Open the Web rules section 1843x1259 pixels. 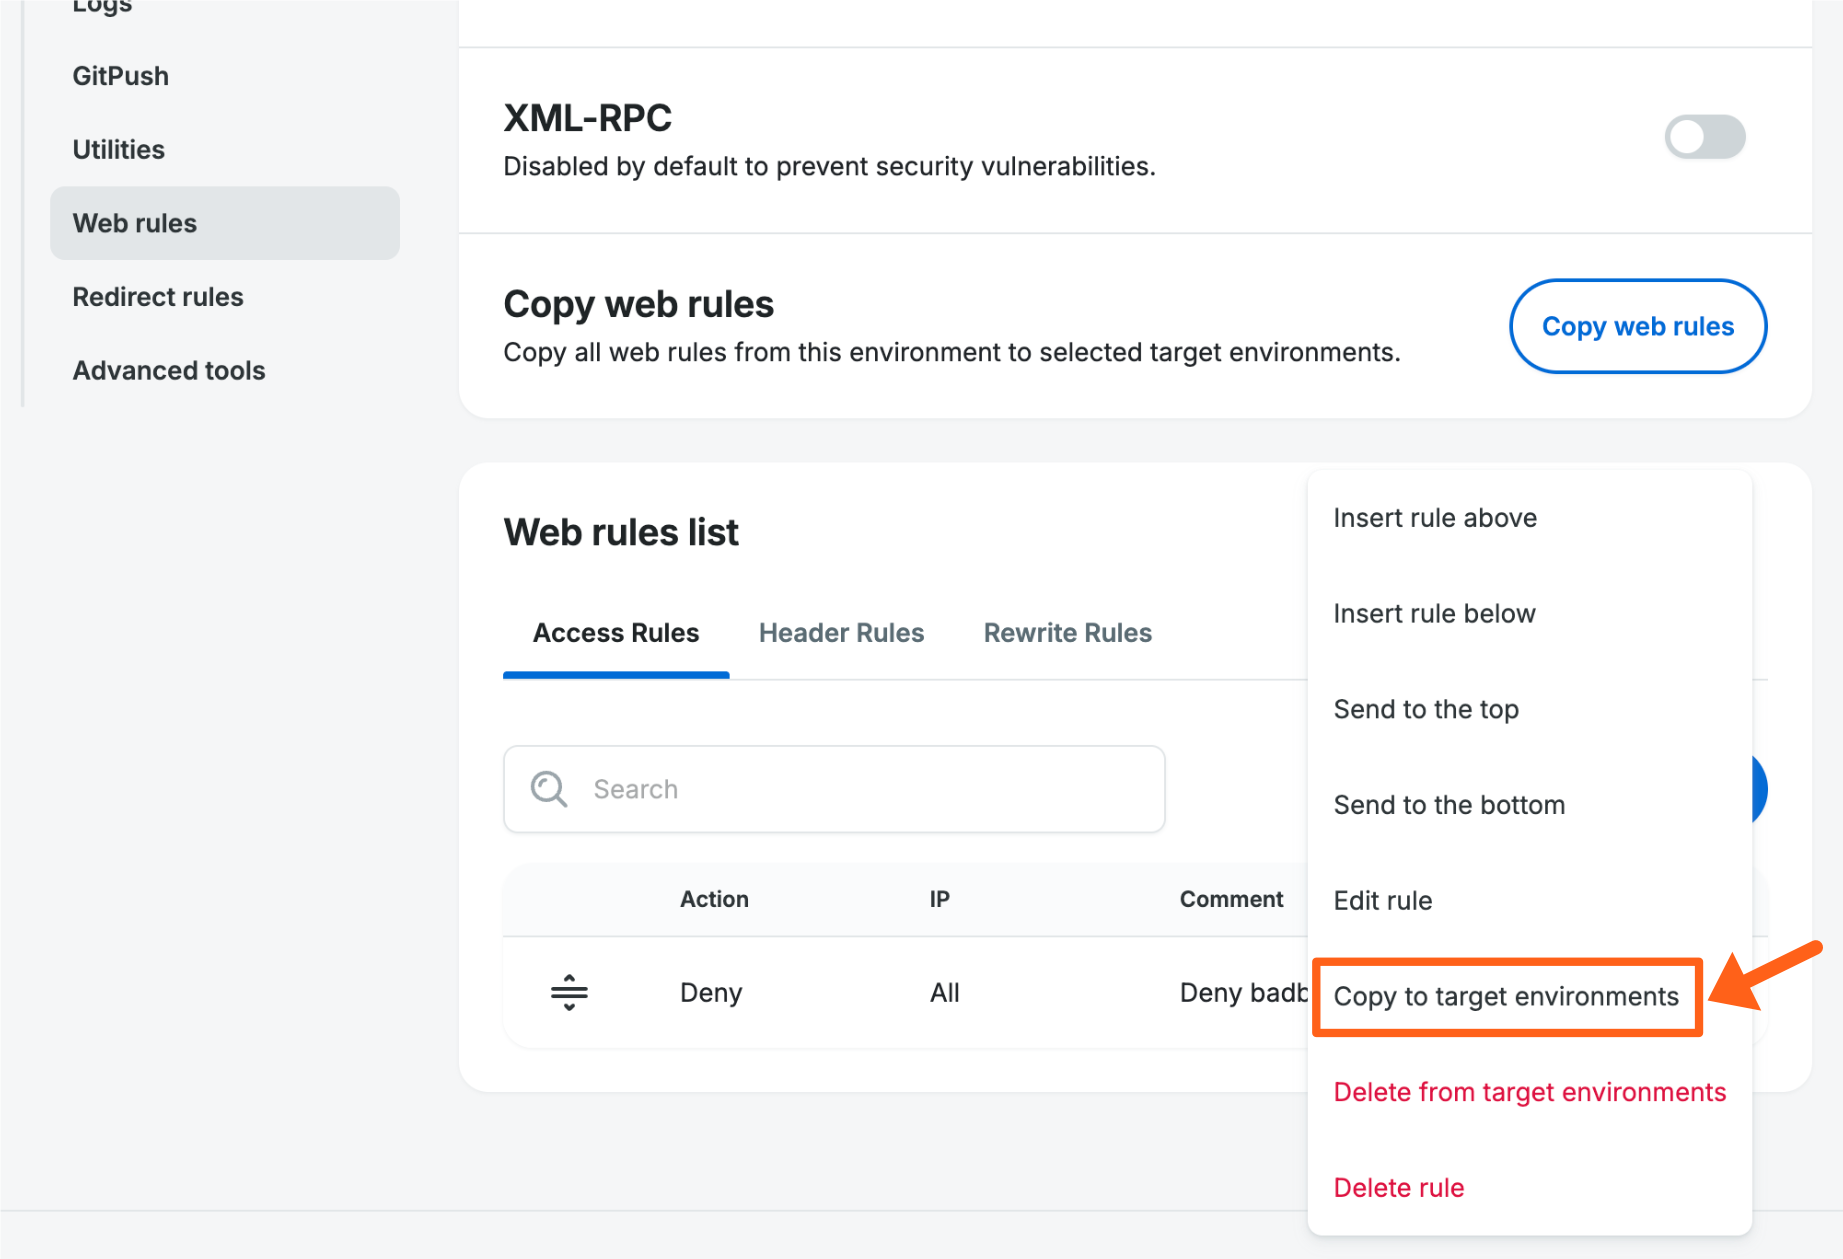click(135, 222)
